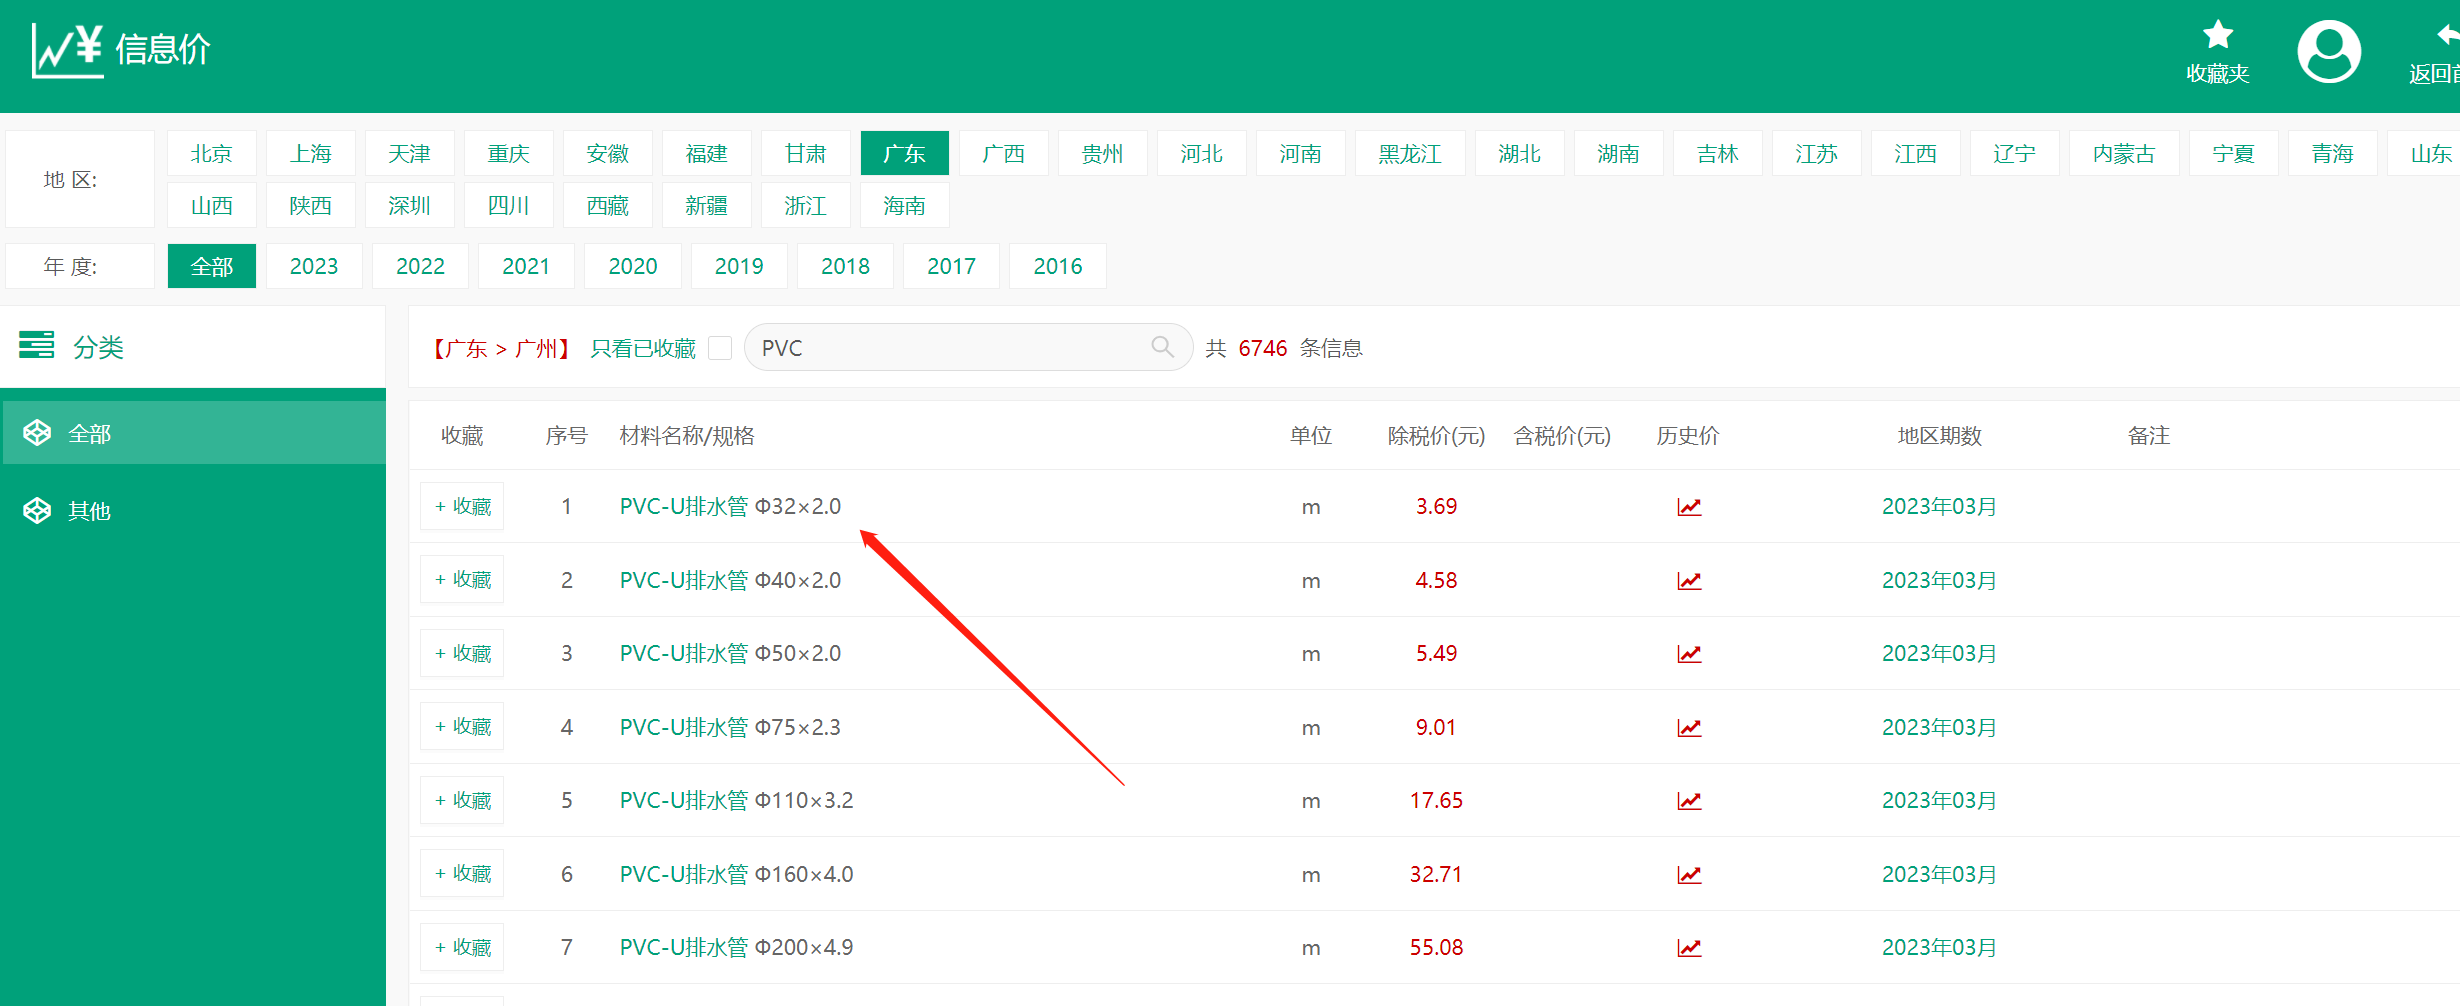Click the 信息价 logo icon
The image size is (2460, 1006).
click(67, 50)
